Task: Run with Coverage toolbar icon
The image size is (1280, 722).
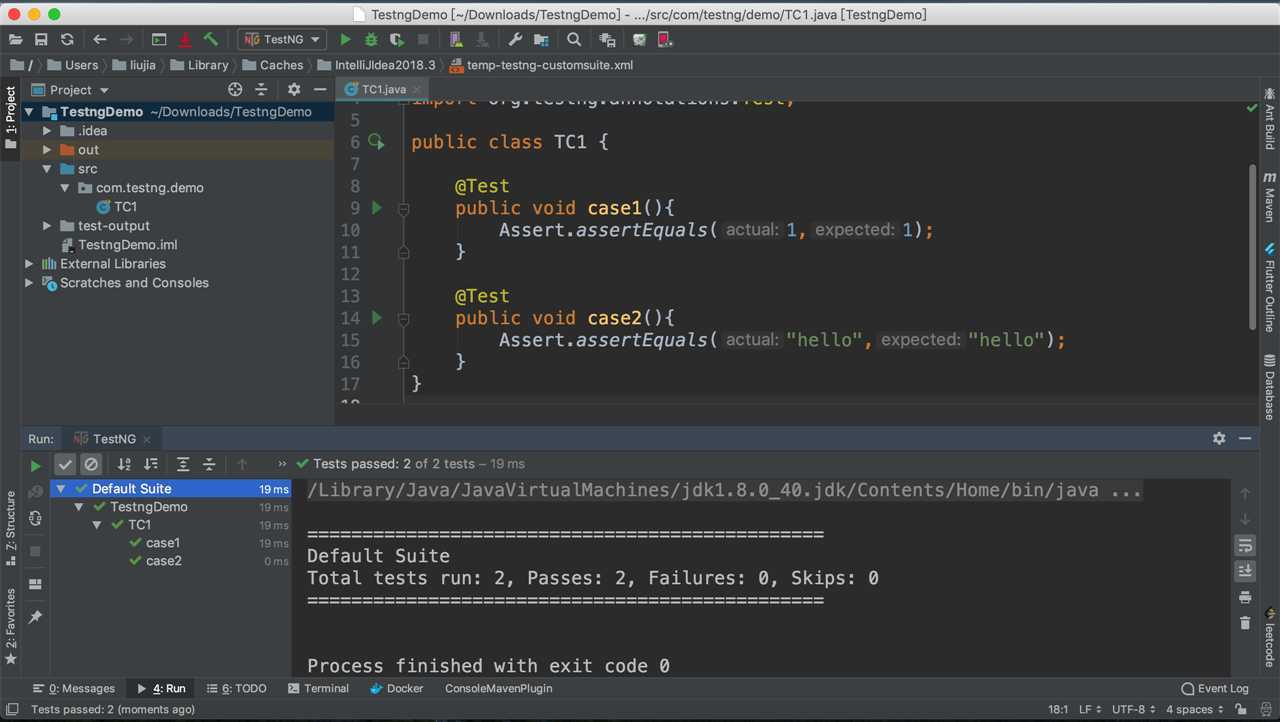Action: tap(397, 39)
